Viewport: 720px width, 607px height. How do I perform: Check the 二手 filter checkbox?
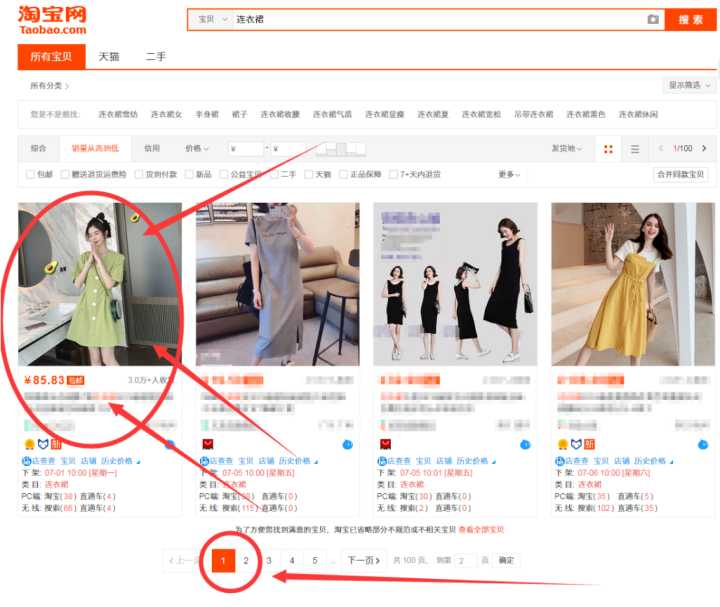click(x=274, y=174)
